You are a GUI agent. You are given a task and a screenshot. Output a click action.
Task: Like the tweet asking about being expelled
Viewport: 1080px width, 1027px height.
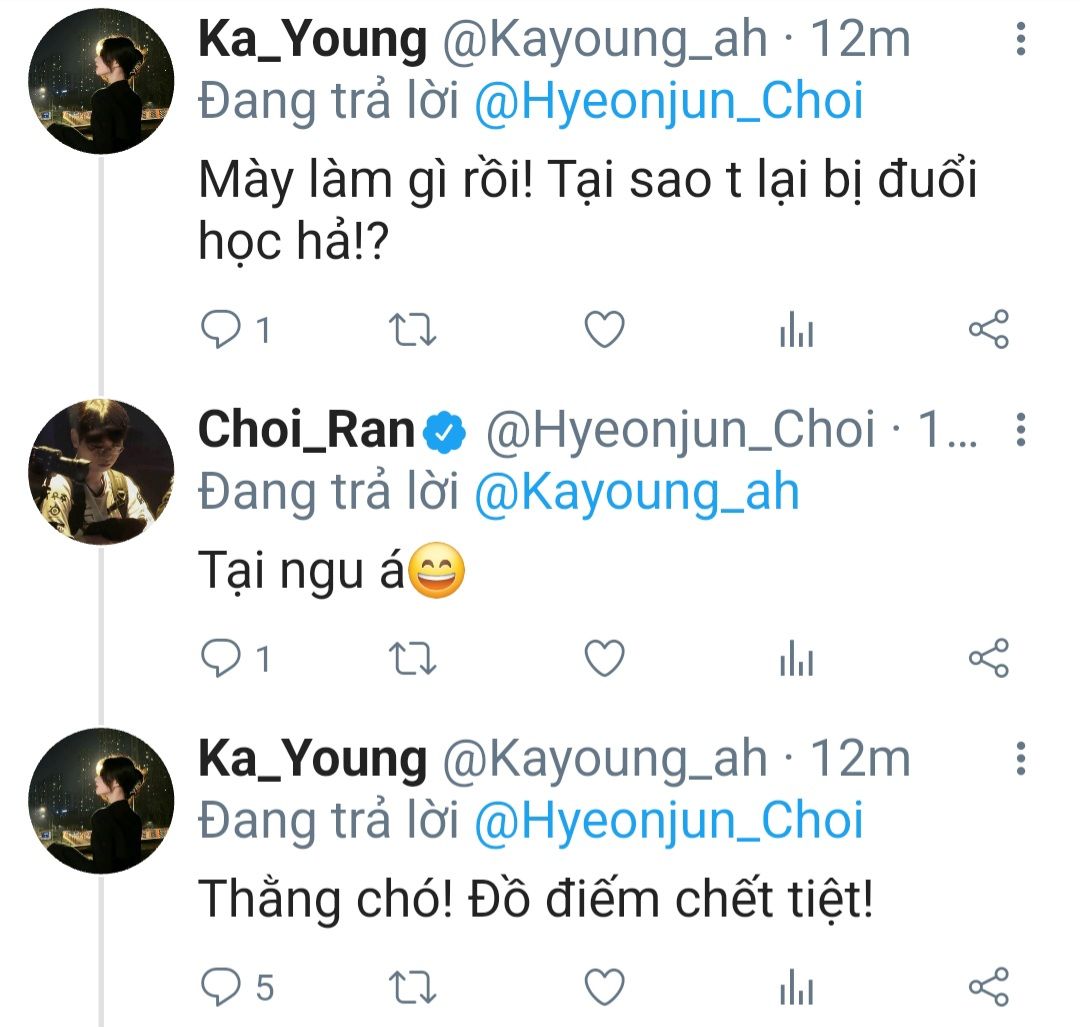pyautogui.click(x=604, y=330)
